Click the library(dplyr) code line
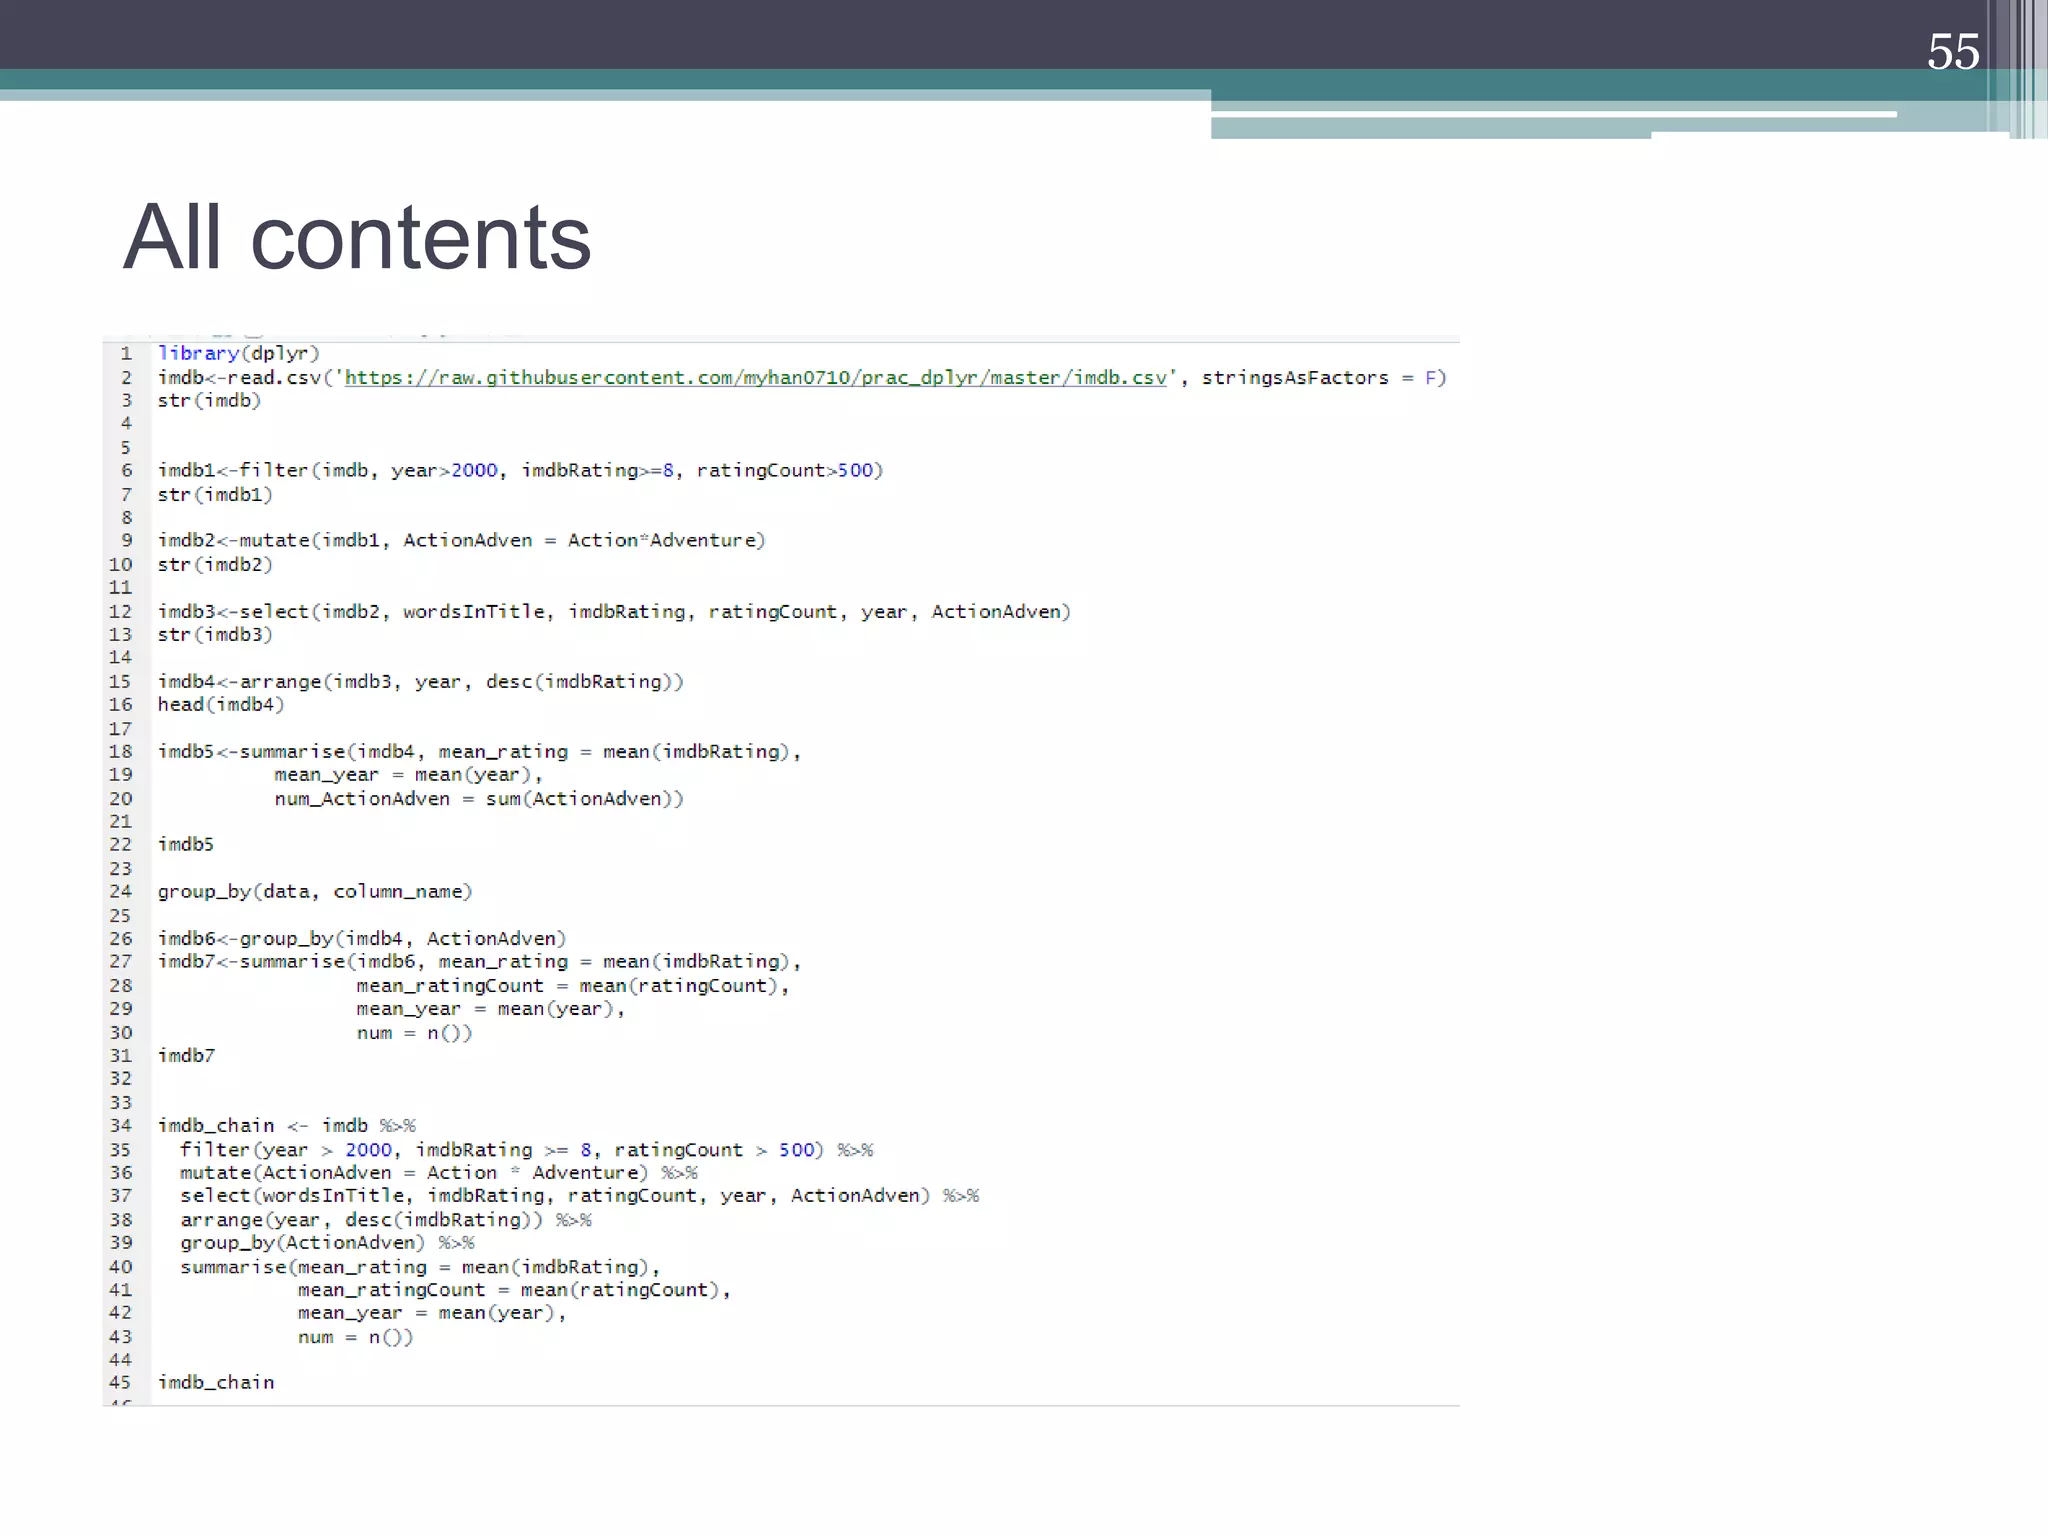Screen dimensions: 2048x1536 coord(238,354)
